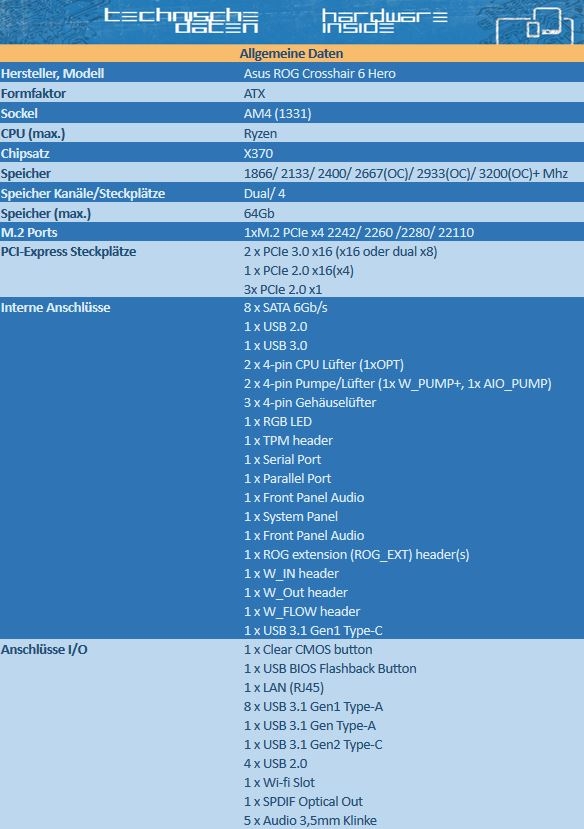Click the 'AM4 (1331)' socket value

coord(277,114)
